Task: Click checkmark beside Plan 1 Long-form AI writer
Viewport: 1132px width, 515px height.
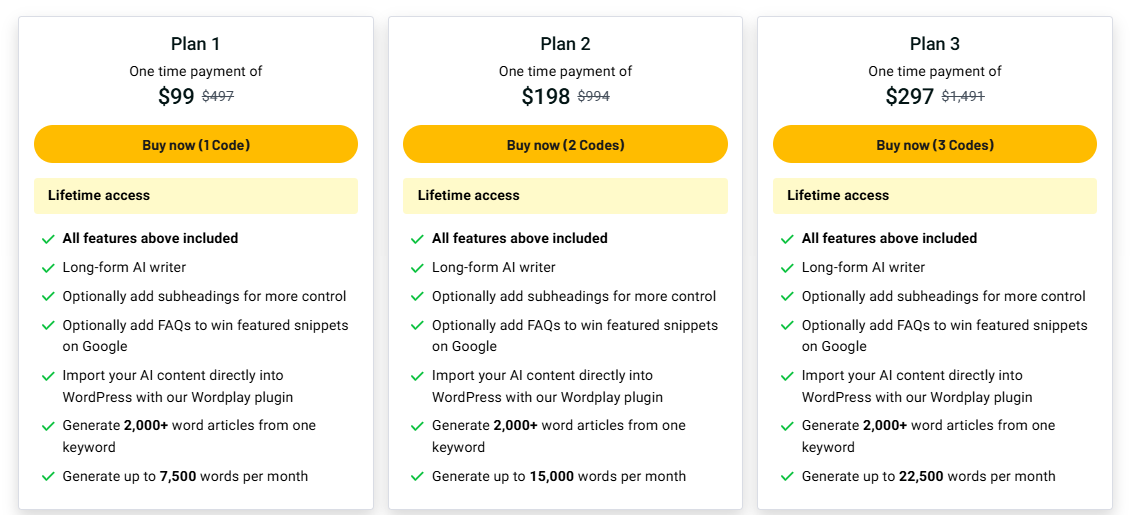Action: [x=48, y=268]
